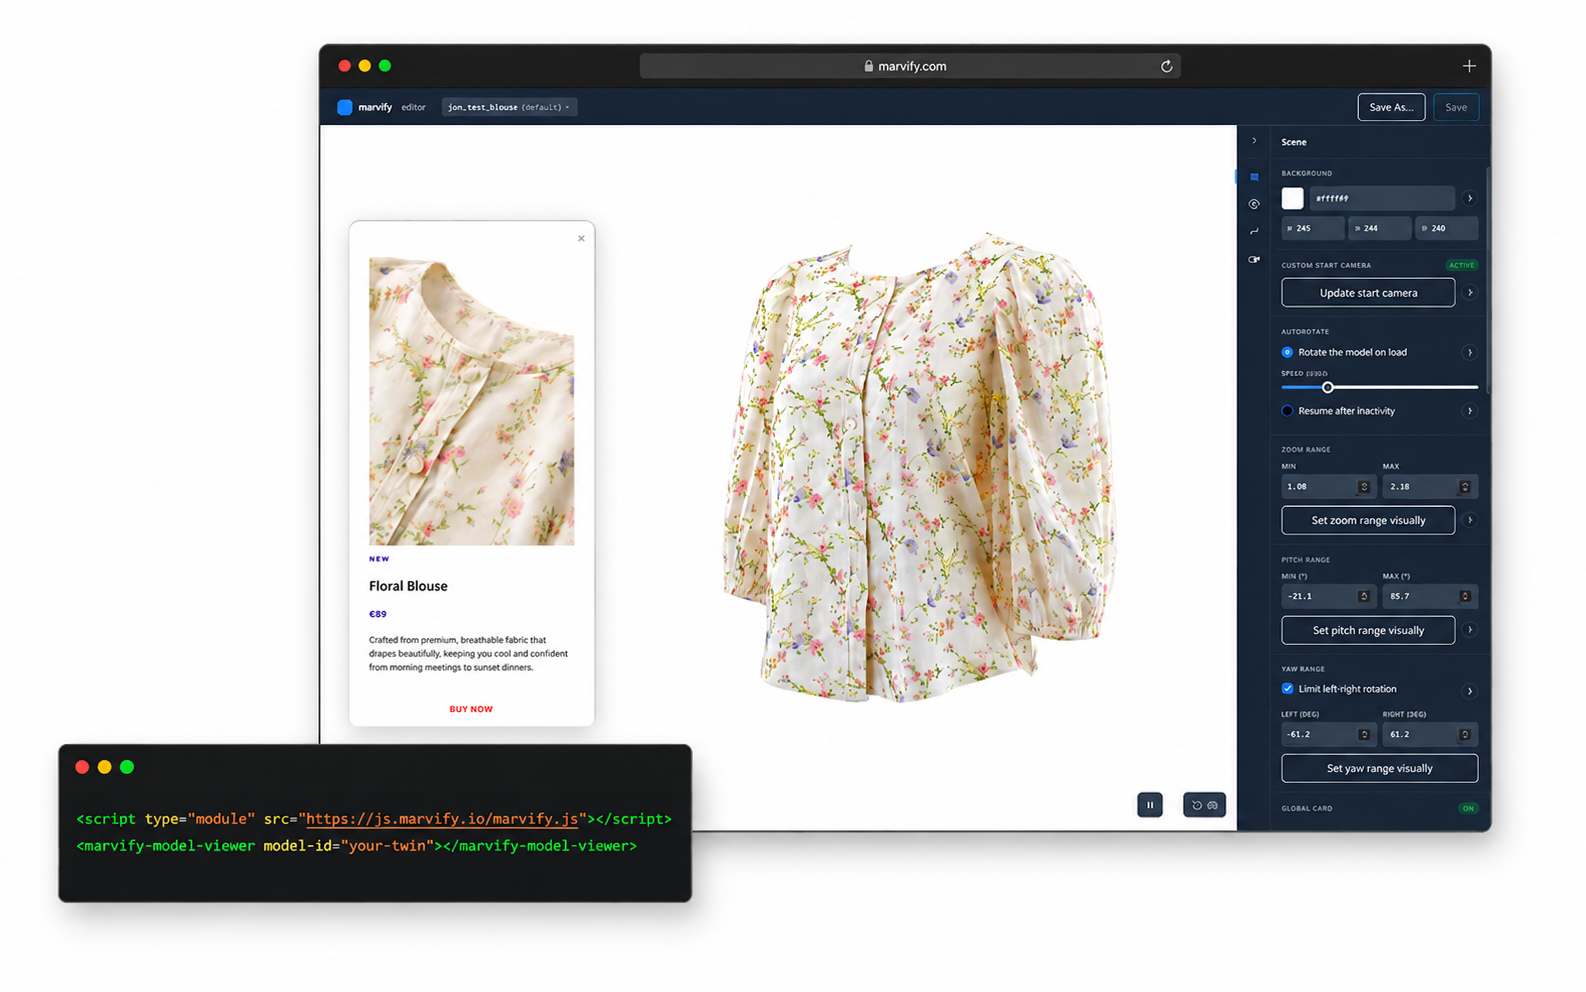Click the lock icon in address bar

tap(869, 66)
